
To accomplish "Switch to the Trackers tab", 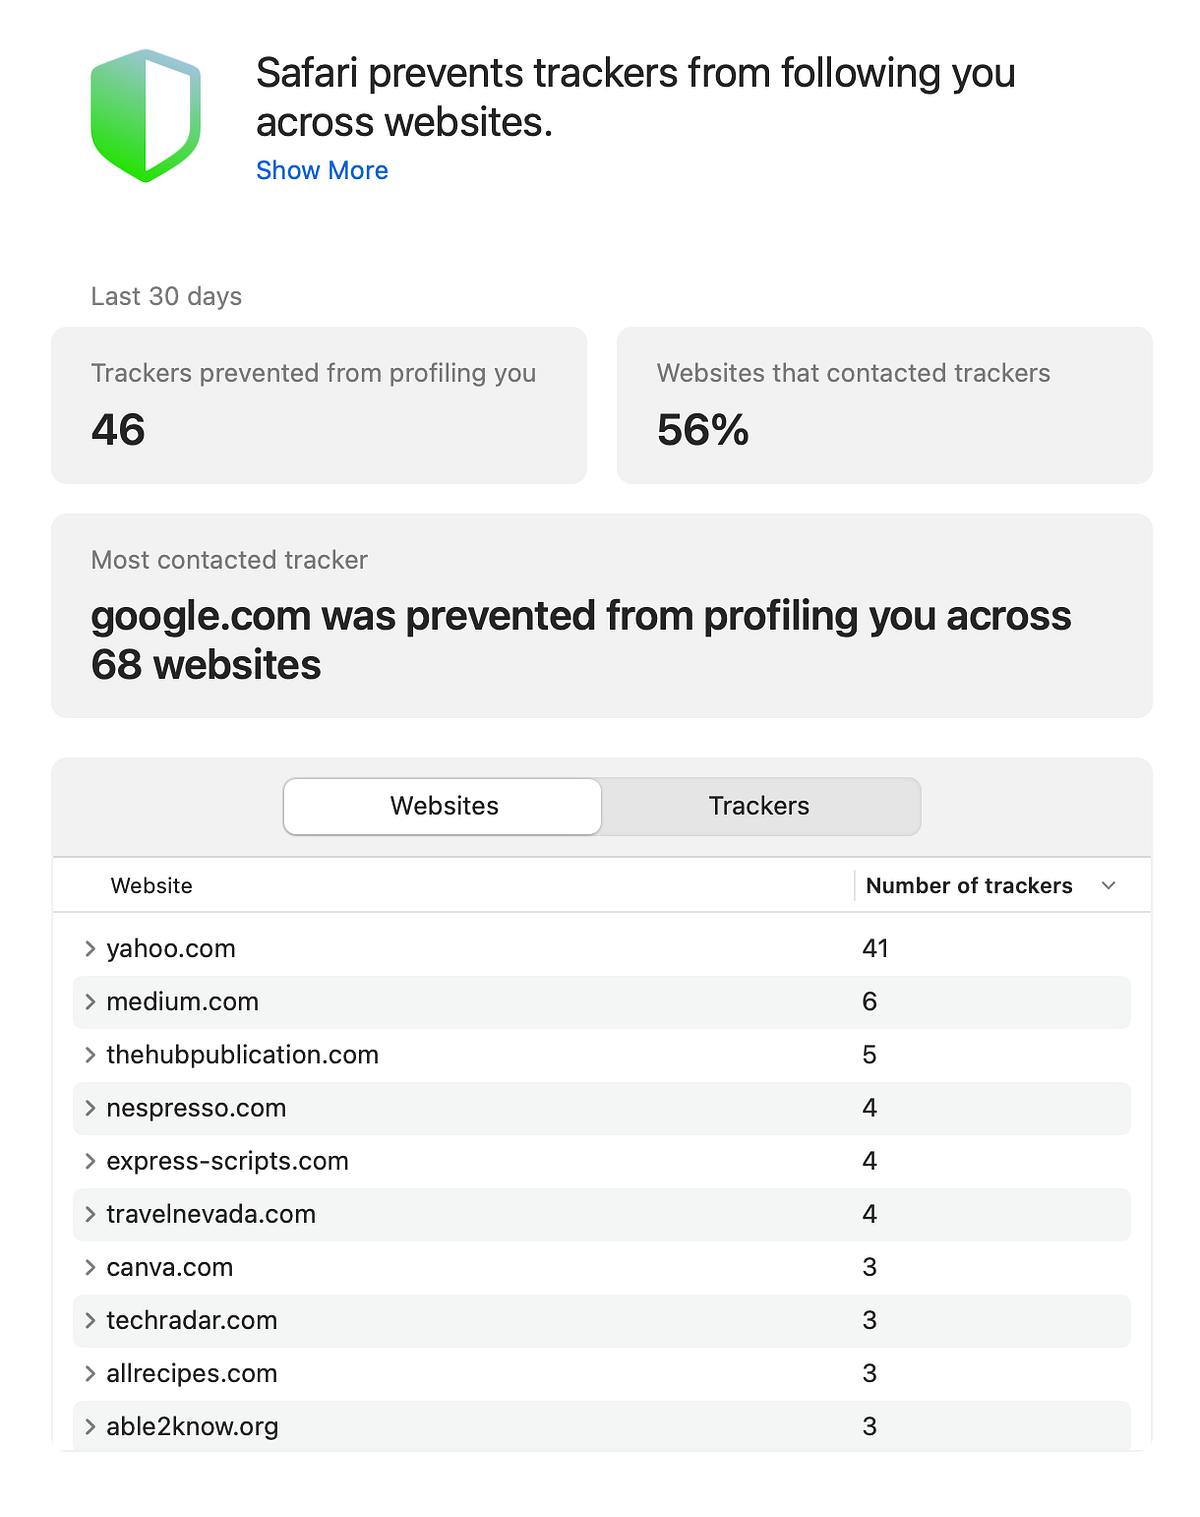I will tap(759, 806).
